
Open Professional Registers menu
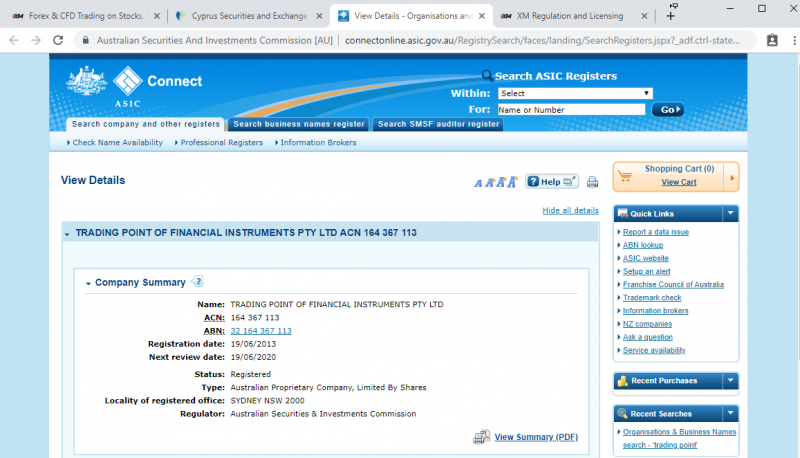pyautogui.click(x=219, y=143)
